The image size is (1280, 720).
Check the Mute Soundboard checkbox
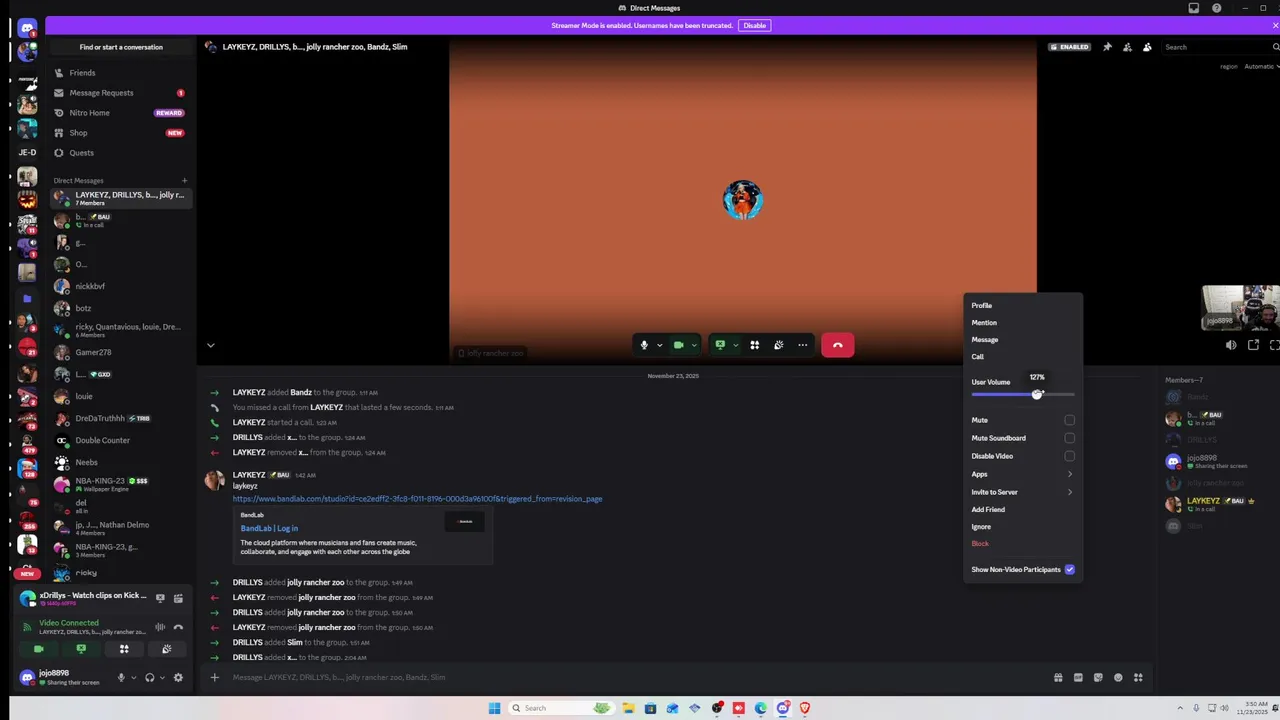(x=1069, y=438)
